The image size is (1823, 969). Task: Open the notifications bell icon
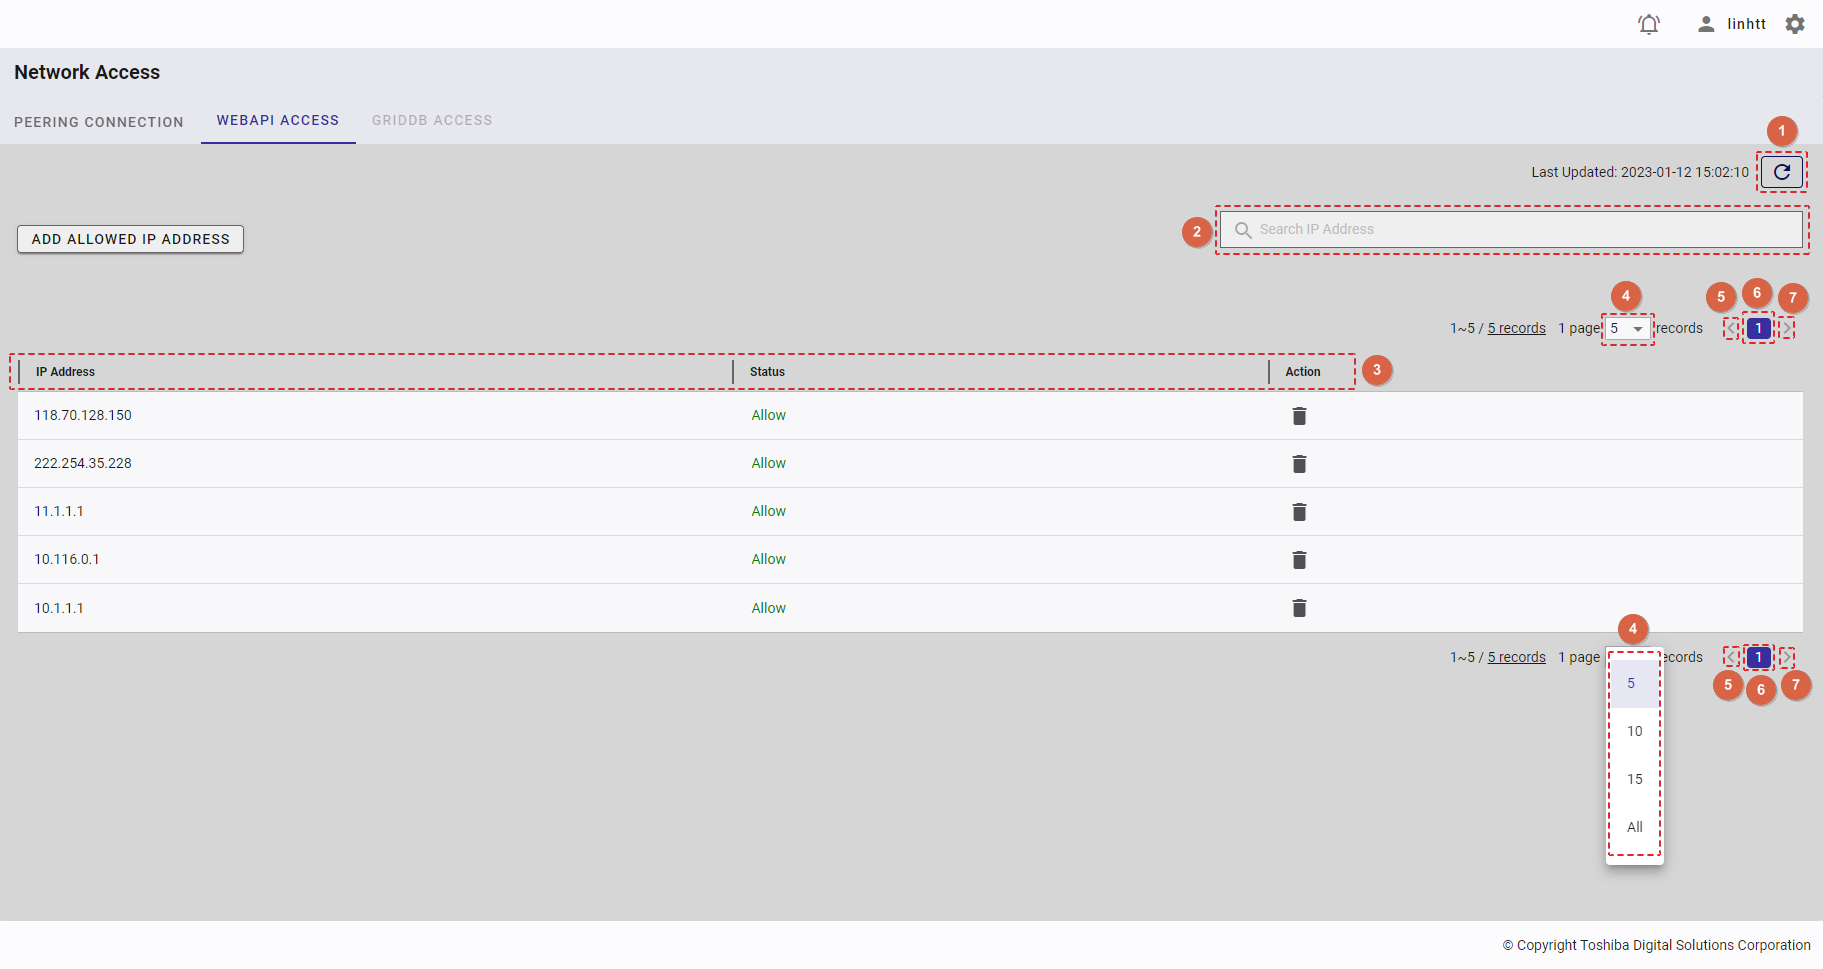(x=1649, y=24)
